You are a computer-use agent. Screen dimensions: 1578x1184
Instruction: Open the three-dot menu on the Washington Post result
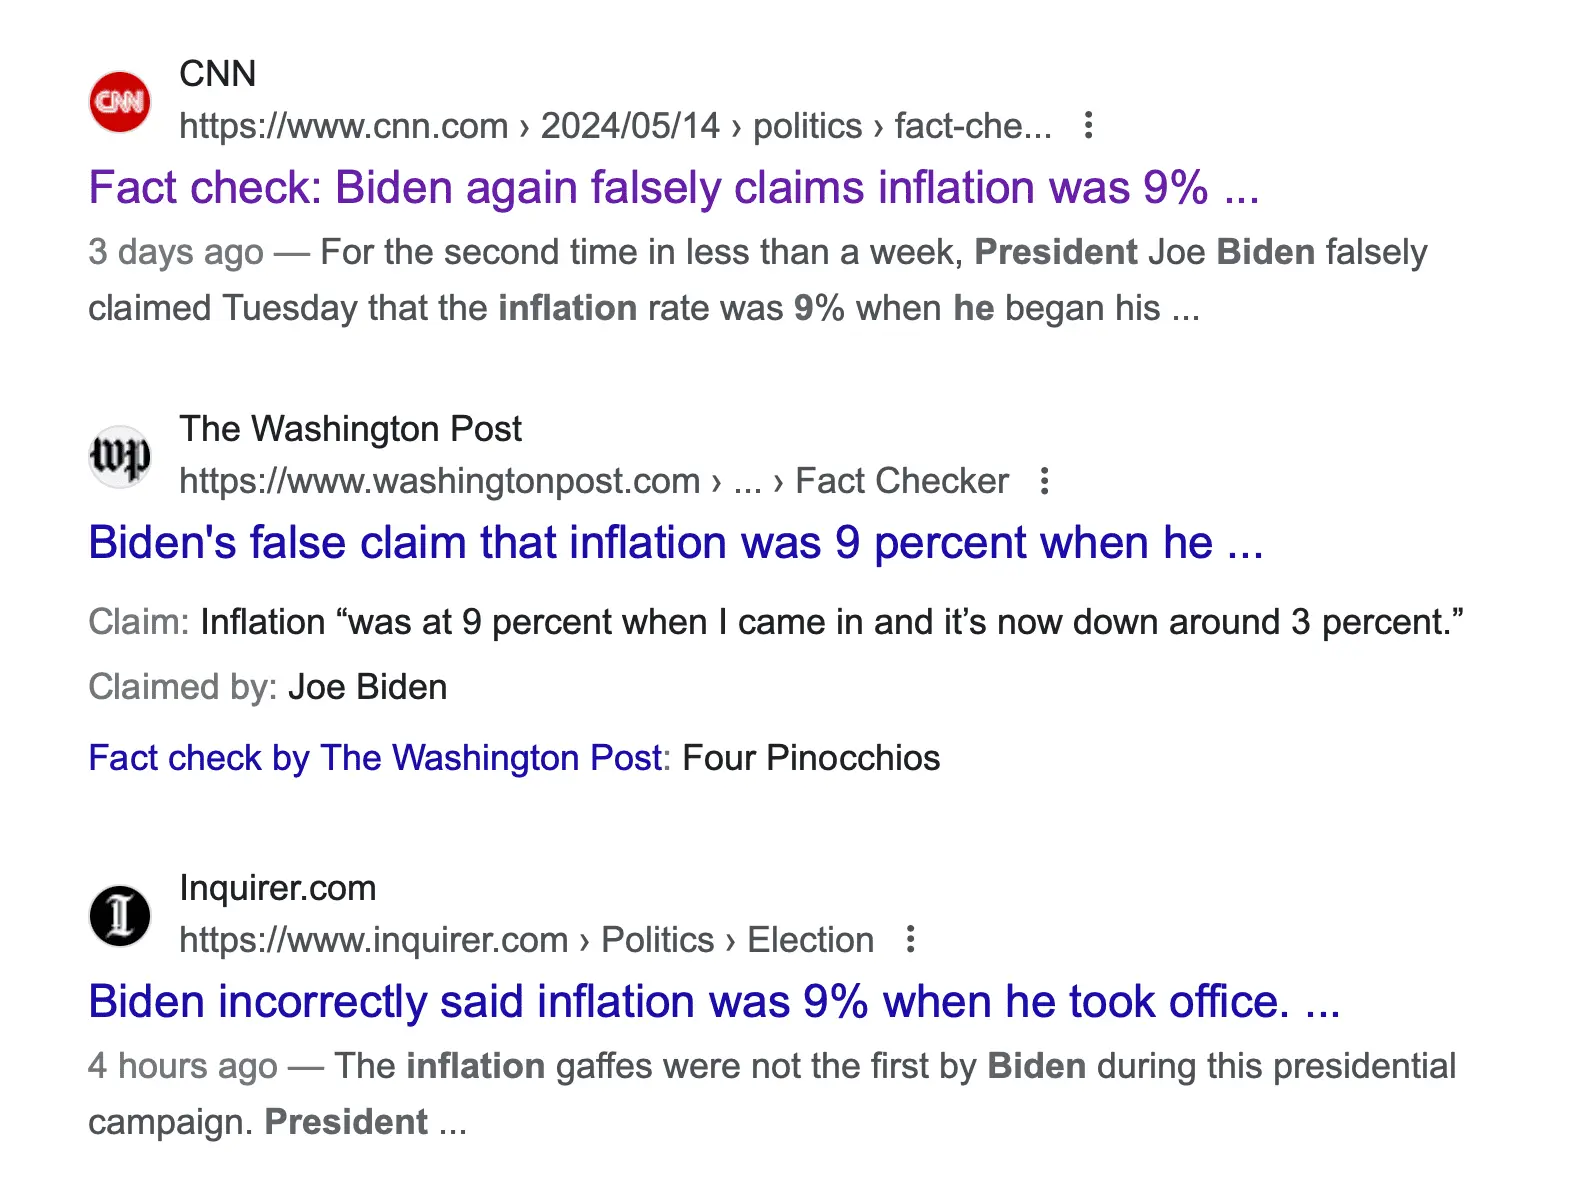pos(1043,481)
